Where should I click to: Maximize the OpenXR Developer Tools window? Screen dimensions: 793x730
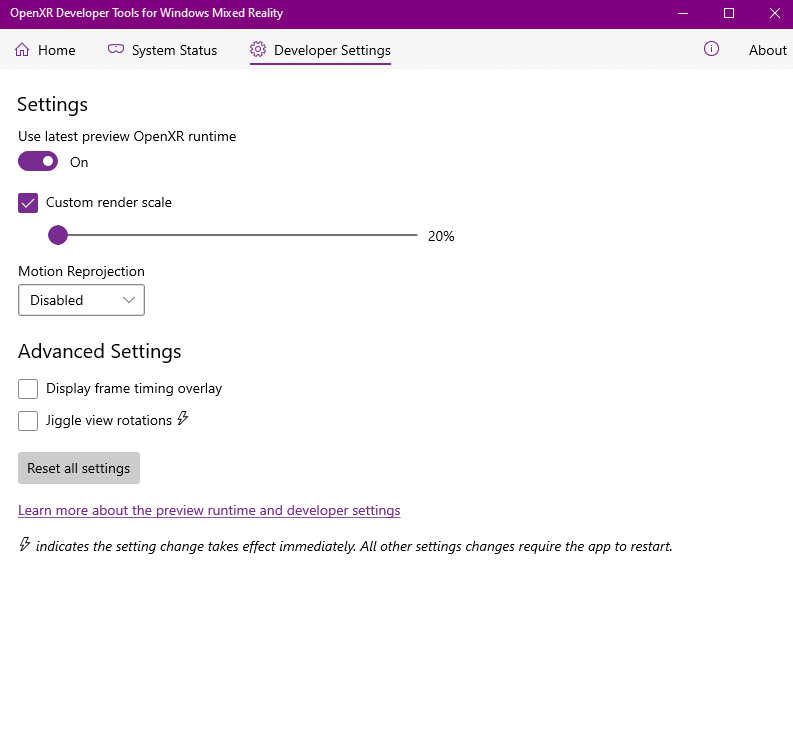click(x=729, y=14)
